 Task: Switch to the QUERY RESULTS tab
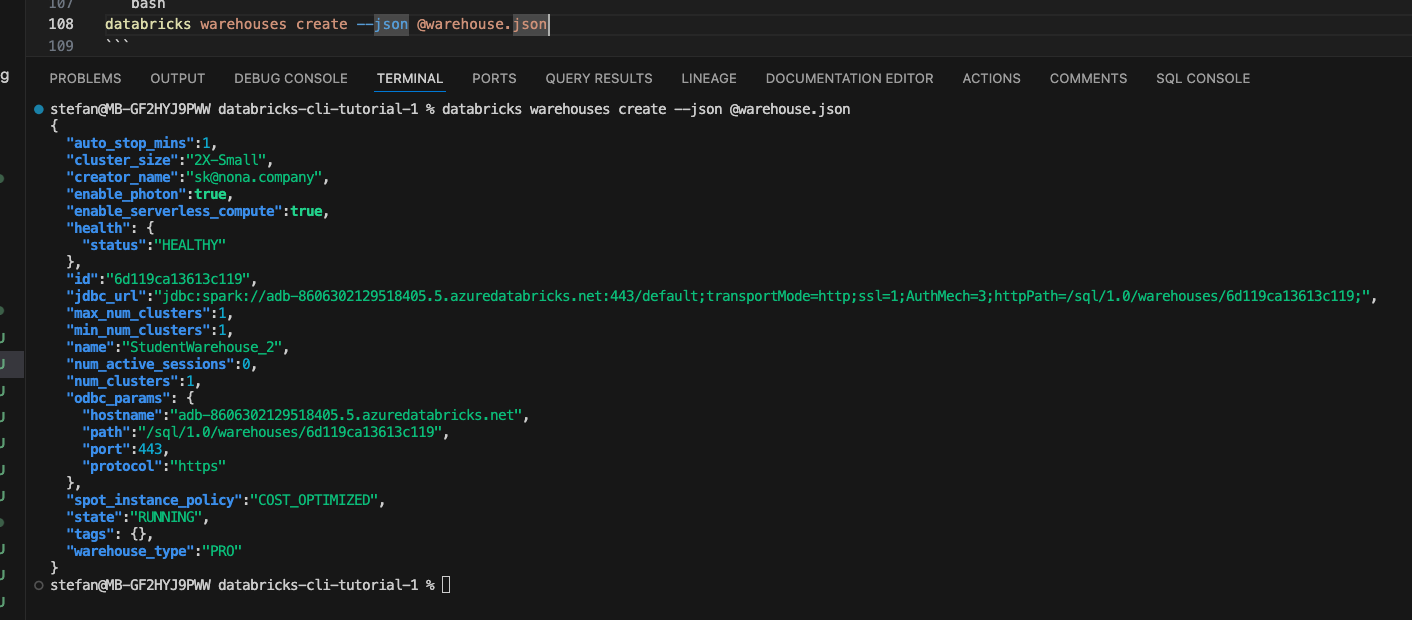[597, 78]
